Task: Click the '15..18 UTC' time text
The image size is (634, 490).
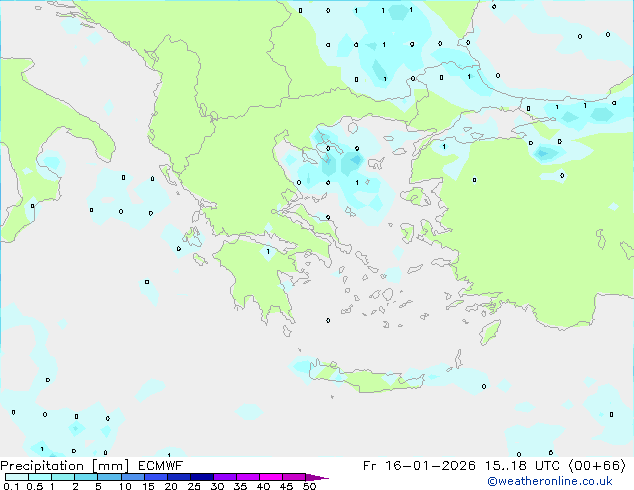Action: [522, 466]
